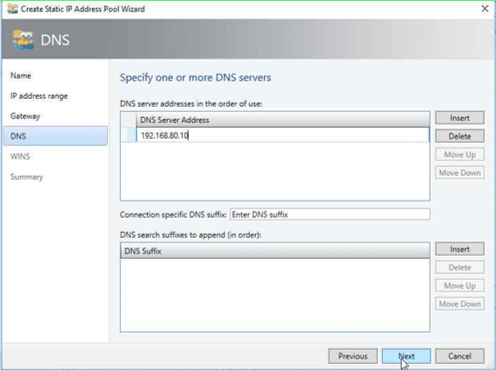This screenshot has height=370, width=496.
Task: Go to the Name wizard step
Action: (21, 76)
